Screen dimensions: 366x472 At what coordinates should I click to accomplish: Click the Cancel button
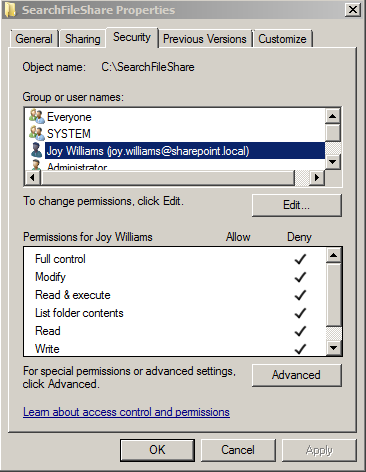(238, 450)
